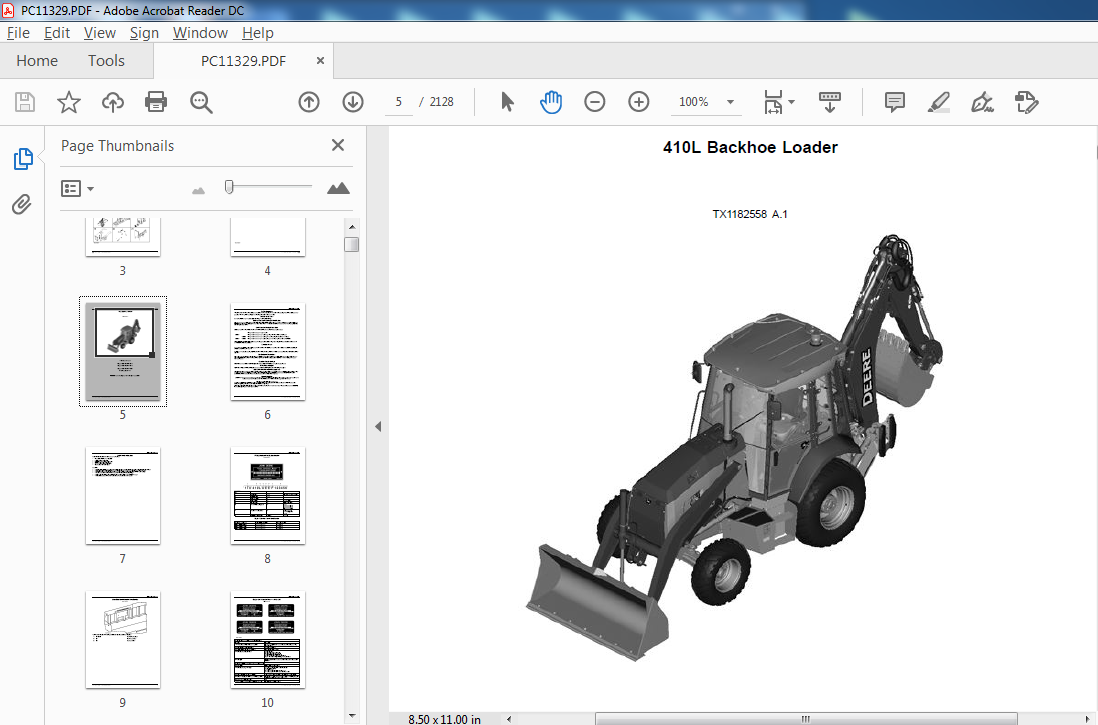Open the Find text search tool
Viewport: 1098px width, 725px height.
coord(201,102)
